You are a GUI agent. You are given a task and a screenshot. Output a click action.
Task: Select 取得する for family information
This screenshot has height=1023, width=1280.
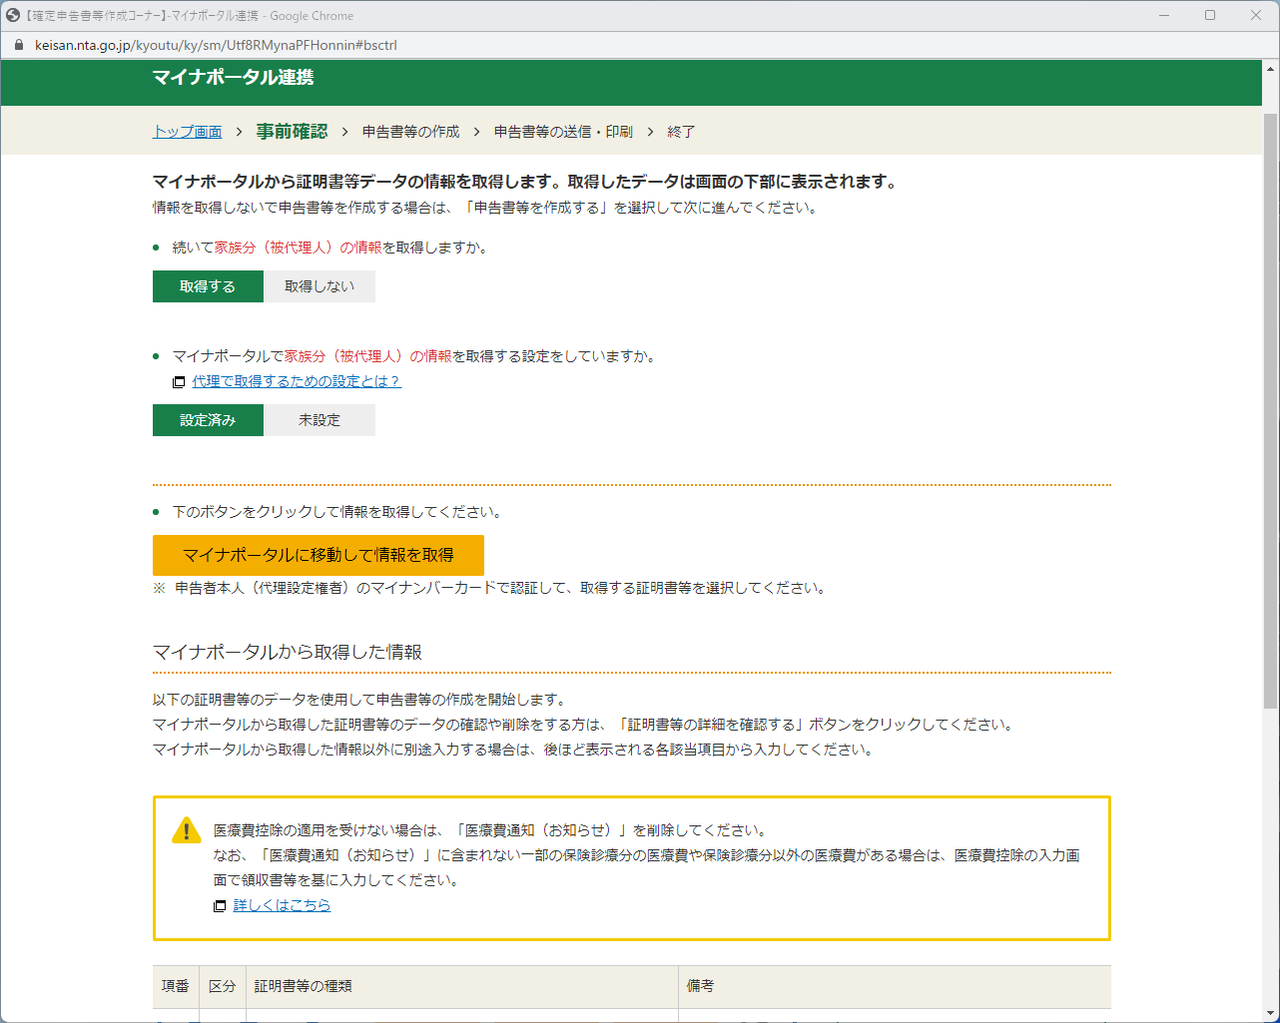(208, 286)
